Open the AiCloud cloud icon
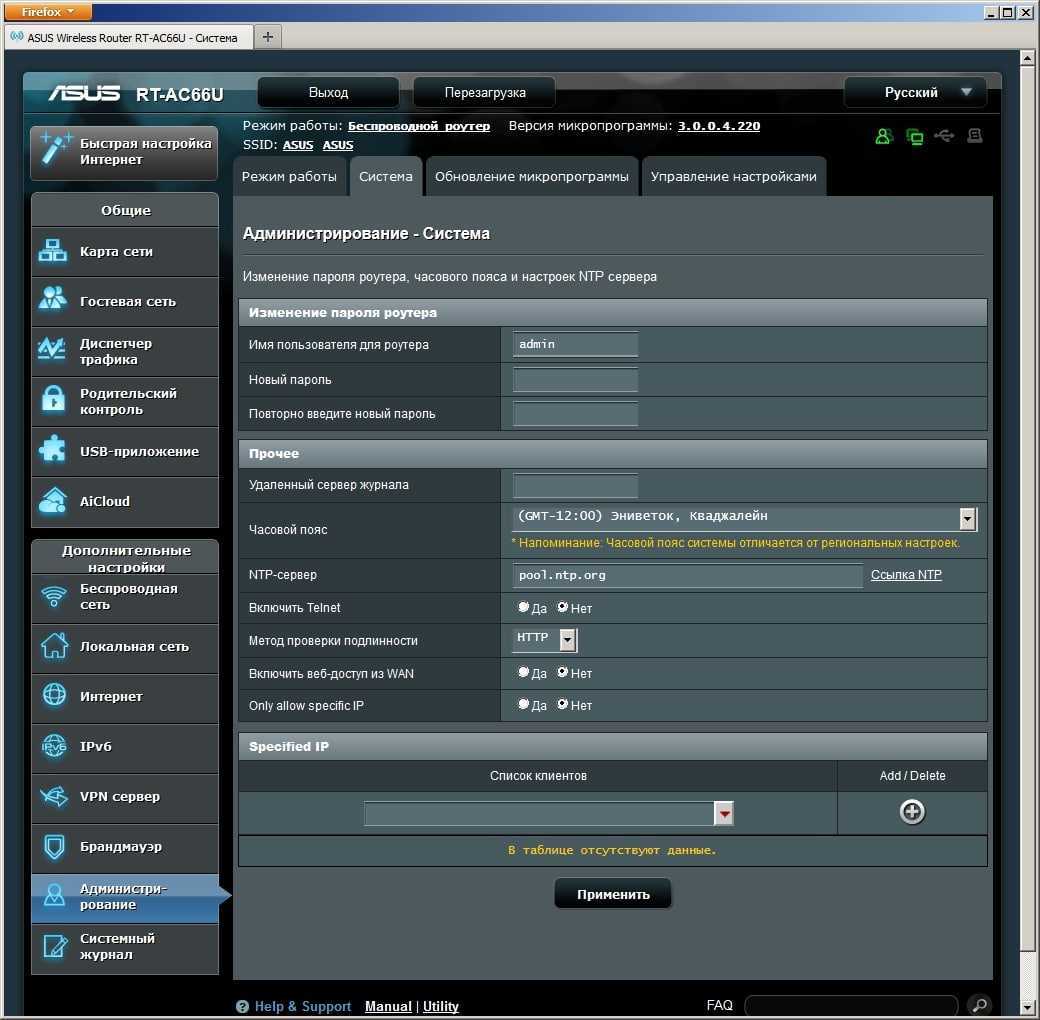Screen dimensions: 1040x1020 coord(52,501)
